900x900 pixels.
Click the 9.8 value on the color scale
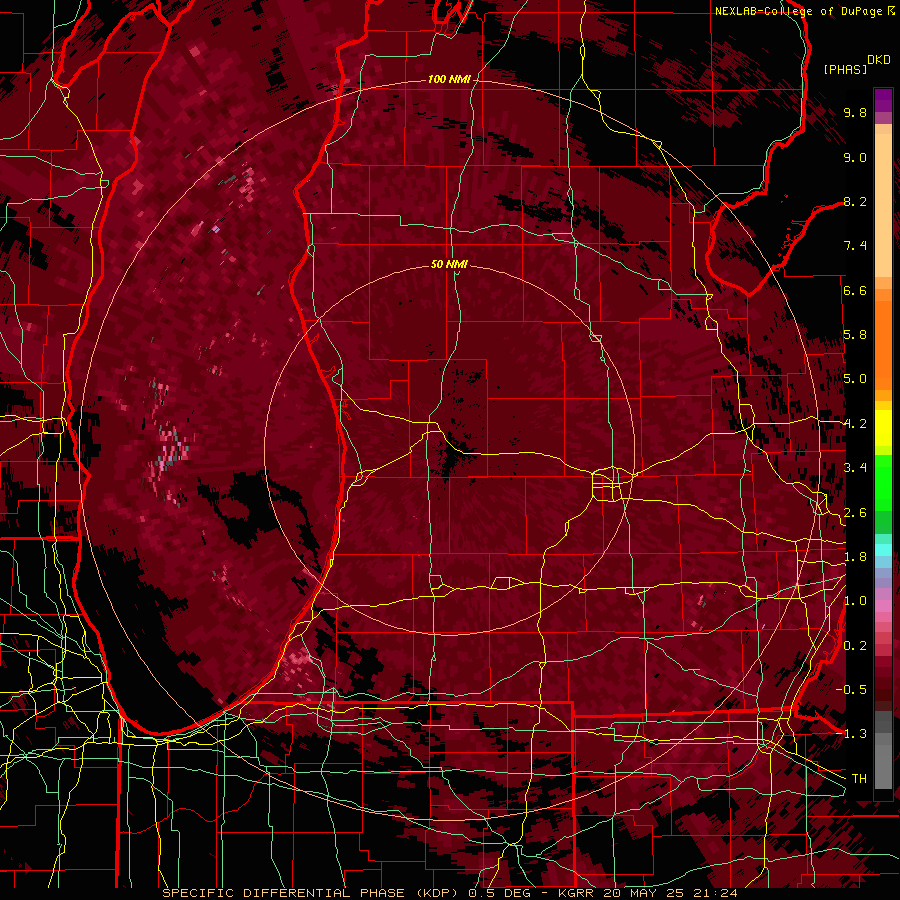click(x=855, y=112)
